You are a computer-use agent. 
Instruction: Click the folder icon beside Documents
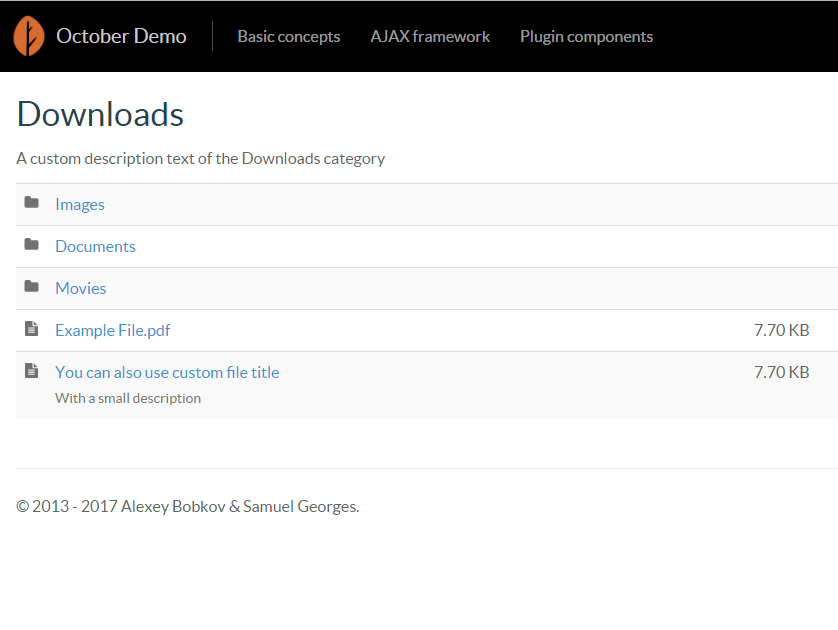point(32,244)
